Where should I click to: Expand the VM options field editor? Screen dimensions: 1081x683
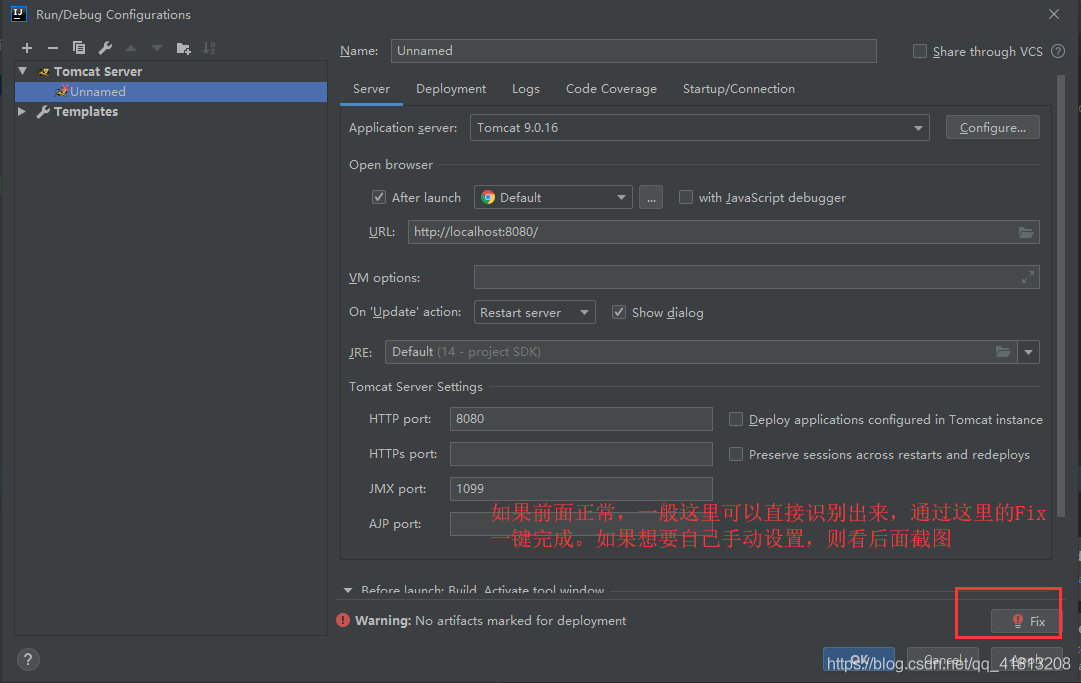pyautogui.click(x=1027, y=278)
